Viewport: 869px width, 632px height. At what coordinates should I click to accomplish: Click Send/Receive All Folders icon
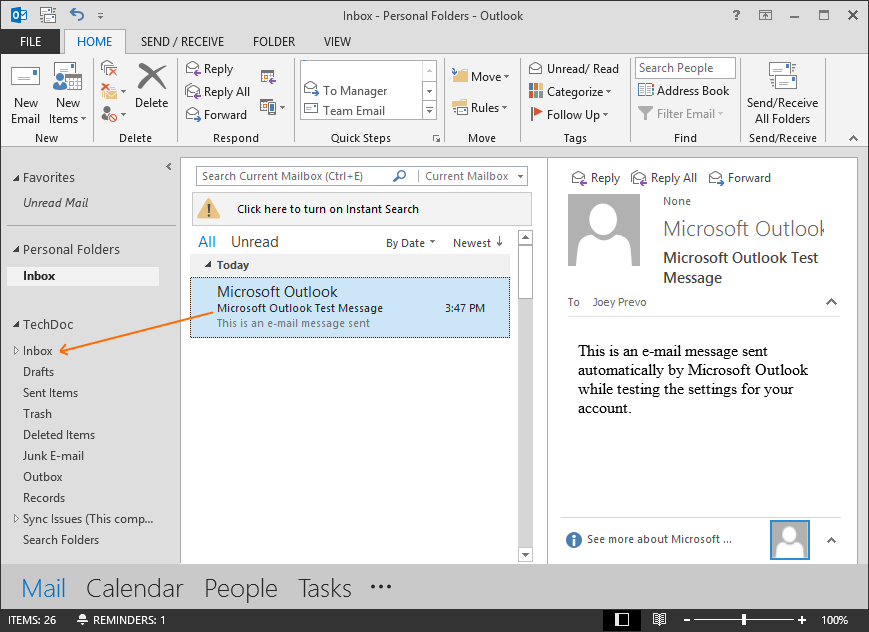[783, 75]
